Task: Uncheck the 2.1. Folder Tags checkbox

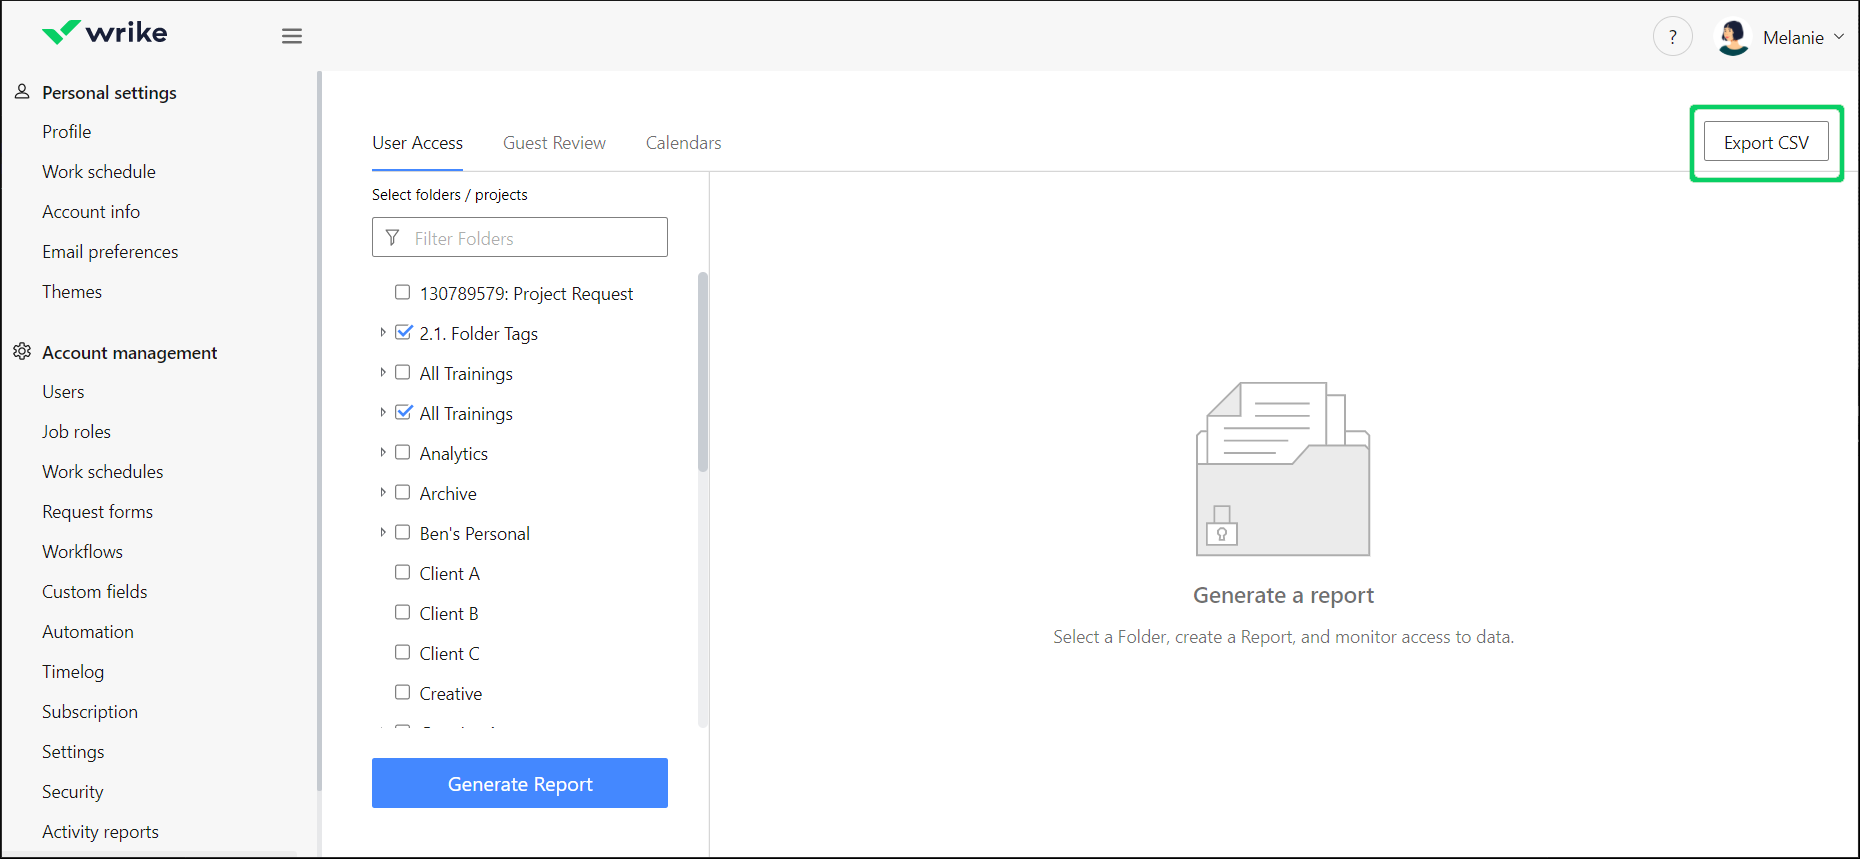Action: [x=403, y=332]
